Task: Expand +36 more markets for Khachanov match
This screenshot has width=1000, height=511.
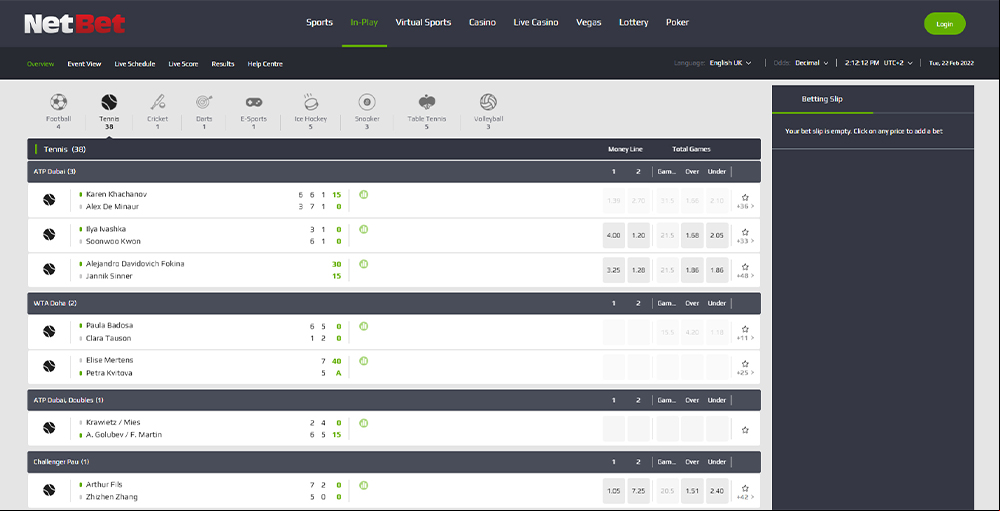Action: pyautogui.click(x=745, y=206)
